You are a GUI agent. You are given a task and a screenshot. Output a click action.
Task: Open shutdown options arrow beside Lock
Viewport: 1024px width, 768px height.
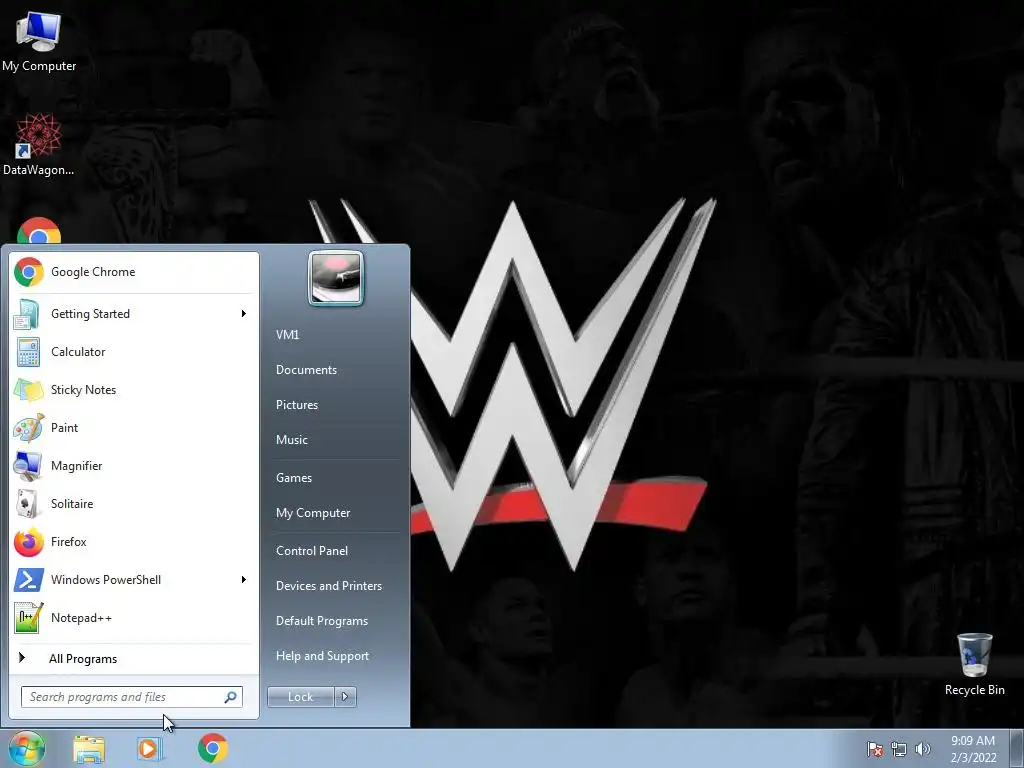pyautogui.click(x=345, y=697)
